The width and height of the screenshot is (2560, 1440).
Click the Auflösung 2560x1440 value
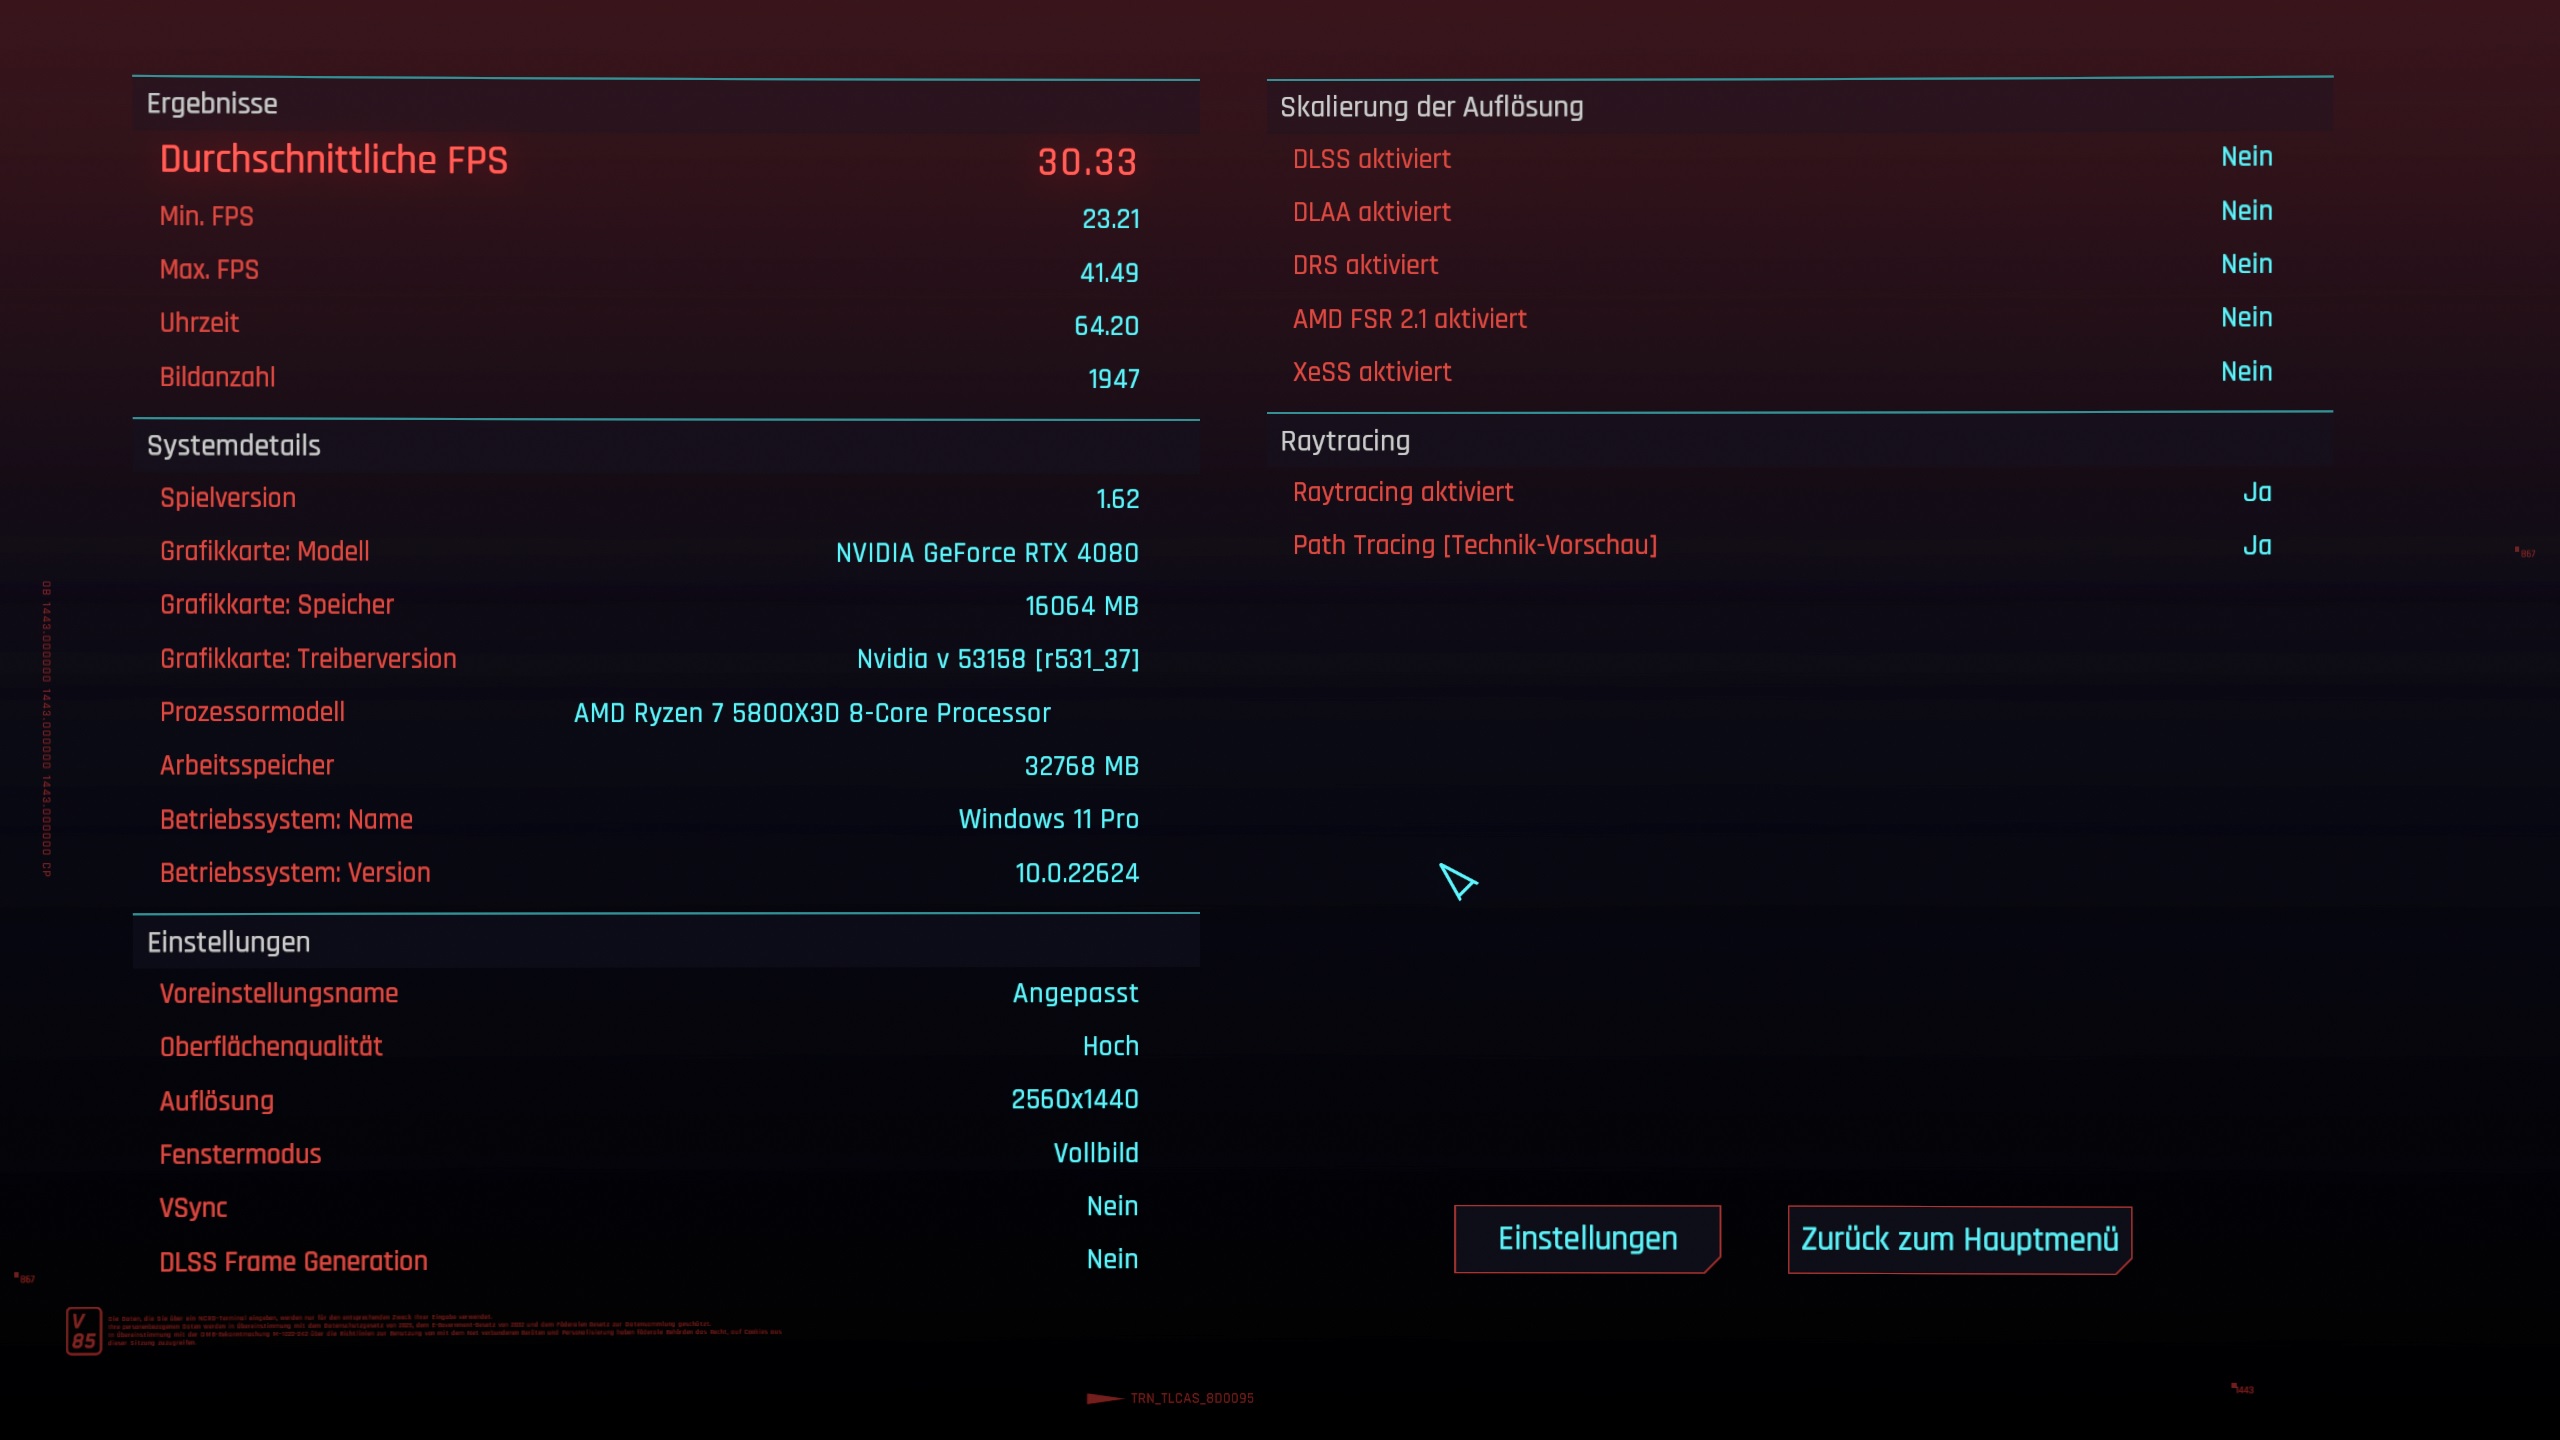tap(1074, 1100)
